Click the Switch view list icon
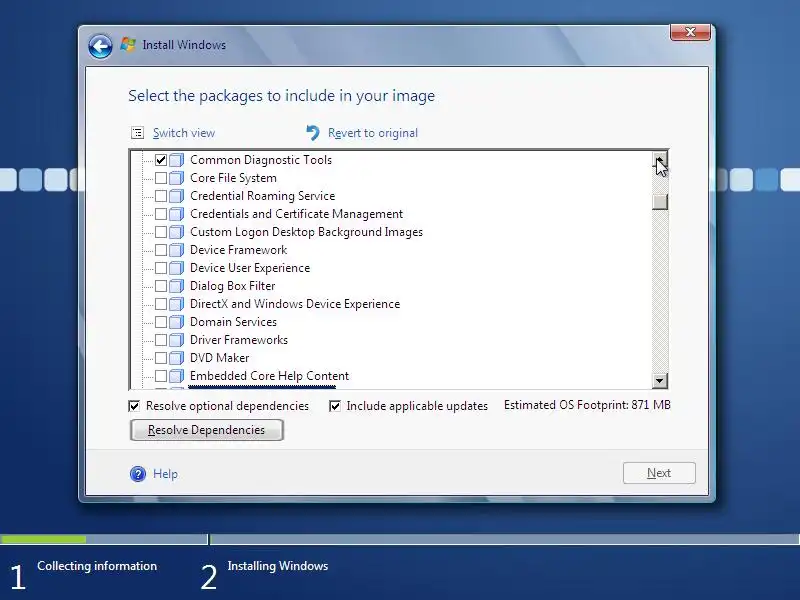 point(137,133)
